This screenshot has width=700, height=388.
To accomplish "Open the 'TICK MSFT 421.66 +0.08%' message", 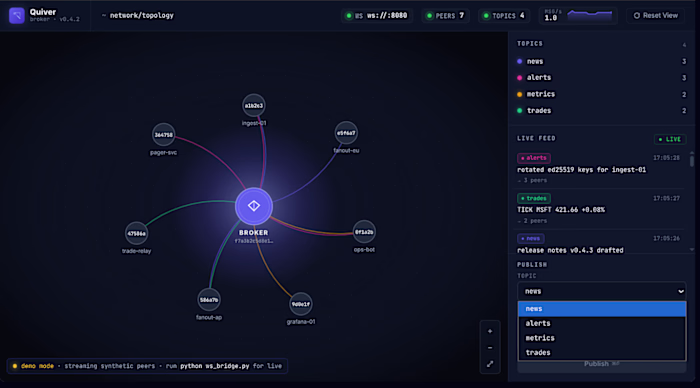I will (561, 210).
